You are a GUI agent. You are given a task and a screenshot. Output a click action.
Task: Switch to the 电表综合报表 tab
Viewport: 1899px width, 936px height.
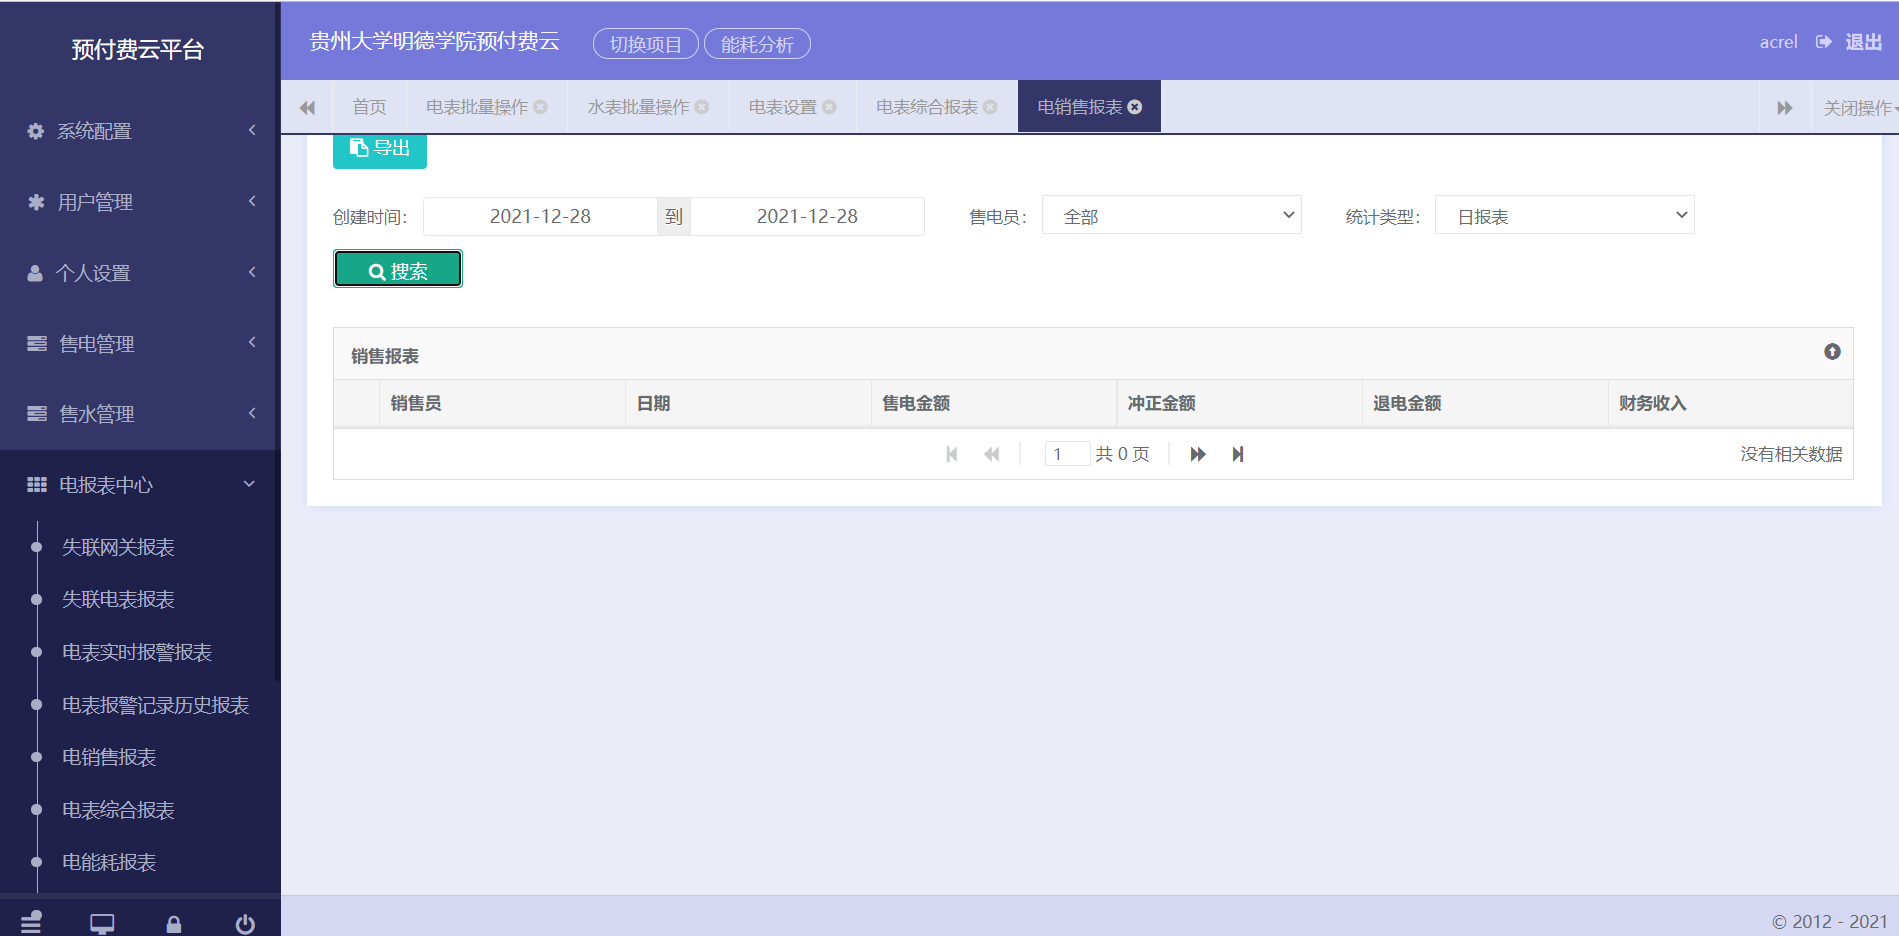coord(926,107)
